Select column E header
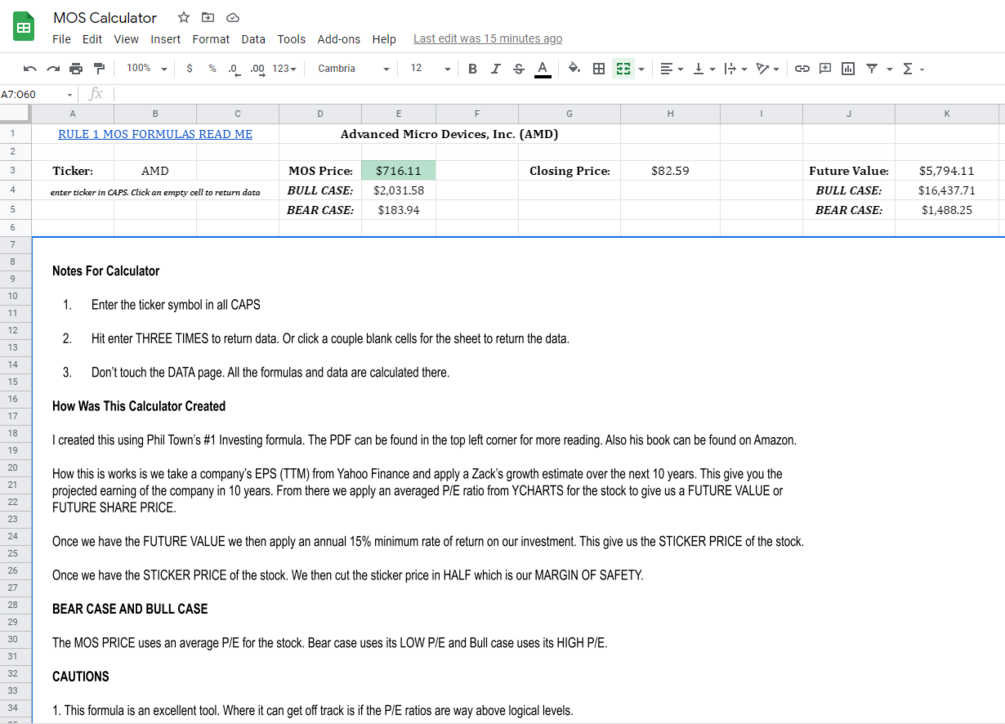Viewport: 1005px width, 724px height. pyautogui.click(x=399, y=113)
